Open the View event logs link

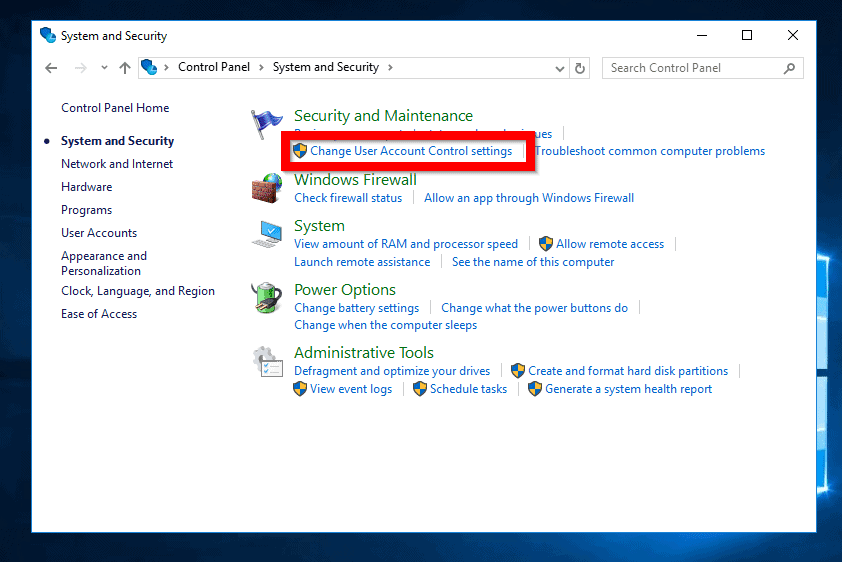pos(351,389)
